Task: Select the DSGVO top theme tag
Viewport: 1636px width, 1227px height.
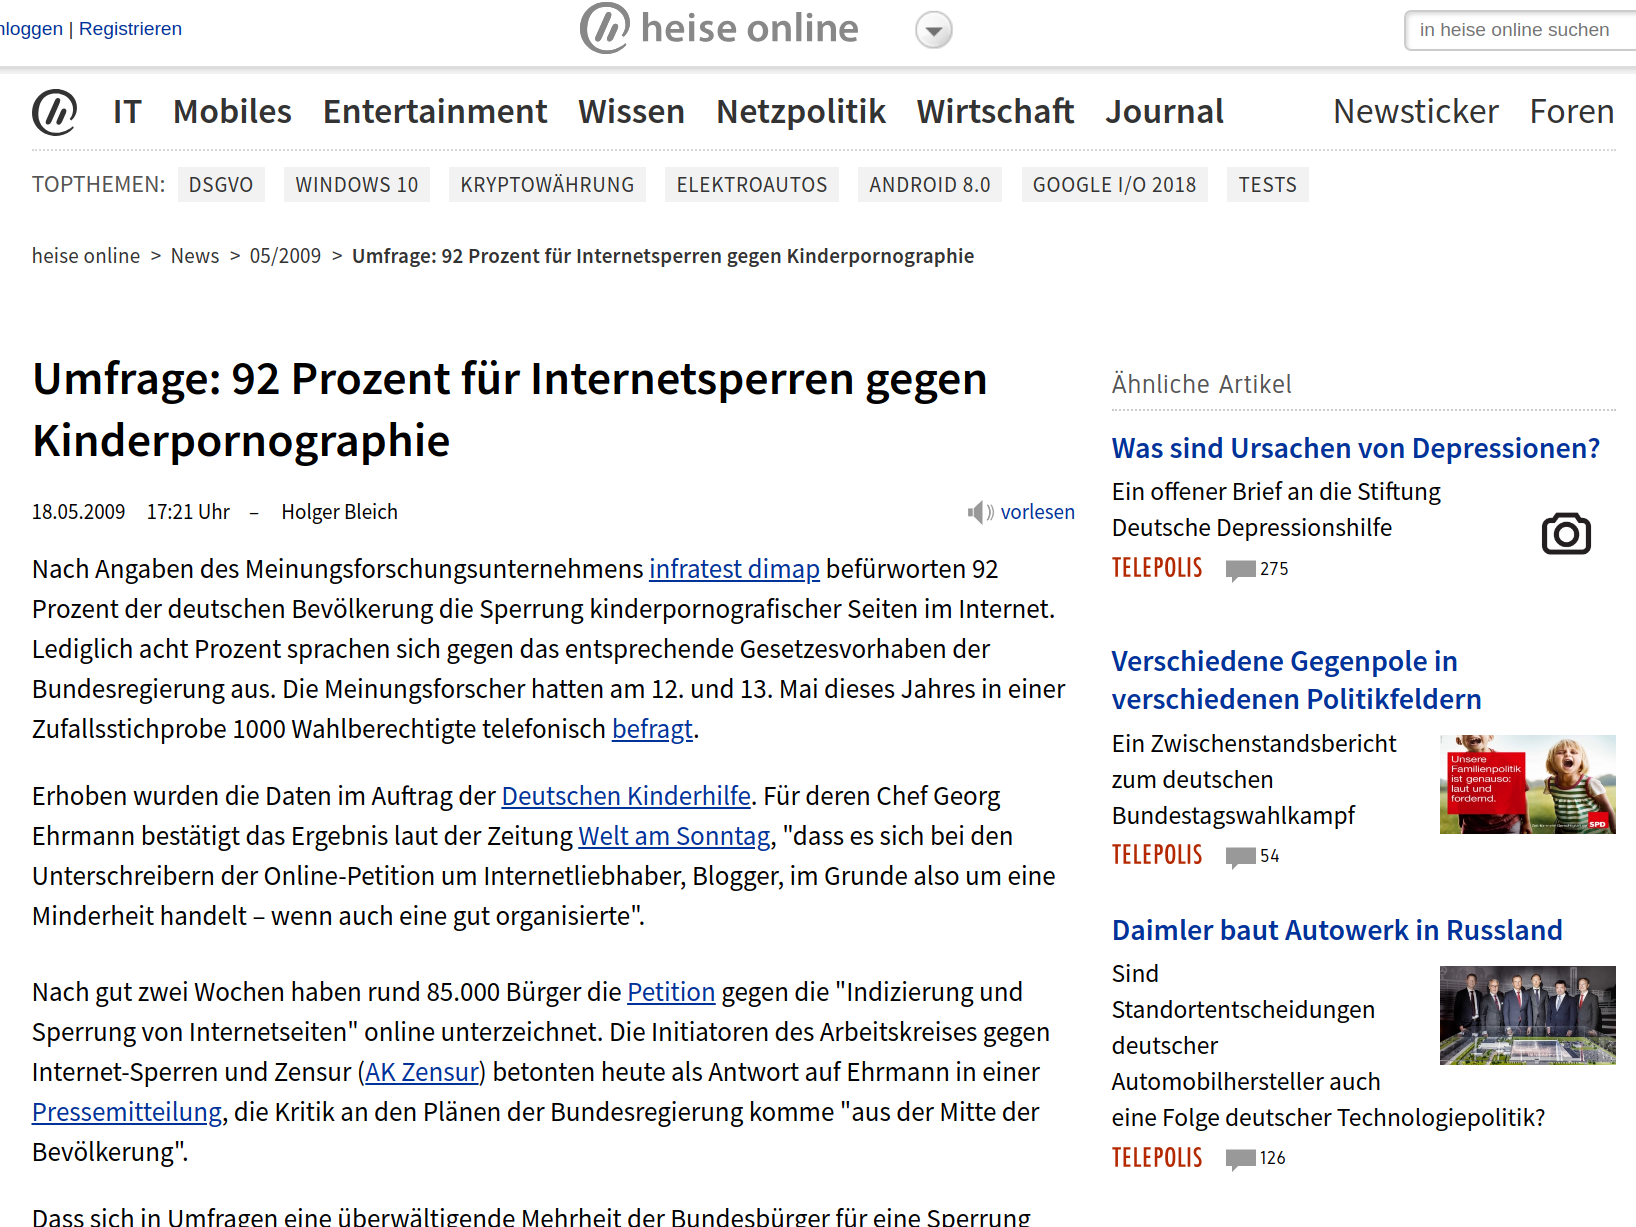Action: coord(221,185)
